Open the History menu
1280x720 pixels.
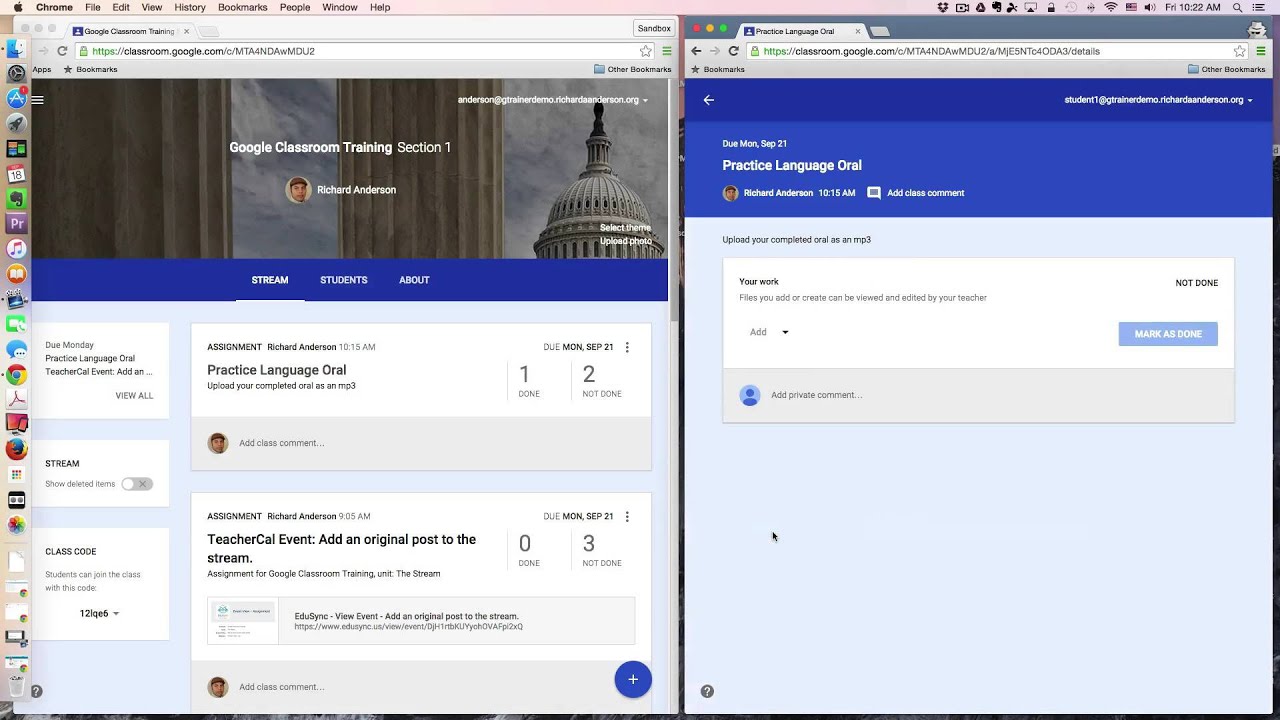(190, 7)
